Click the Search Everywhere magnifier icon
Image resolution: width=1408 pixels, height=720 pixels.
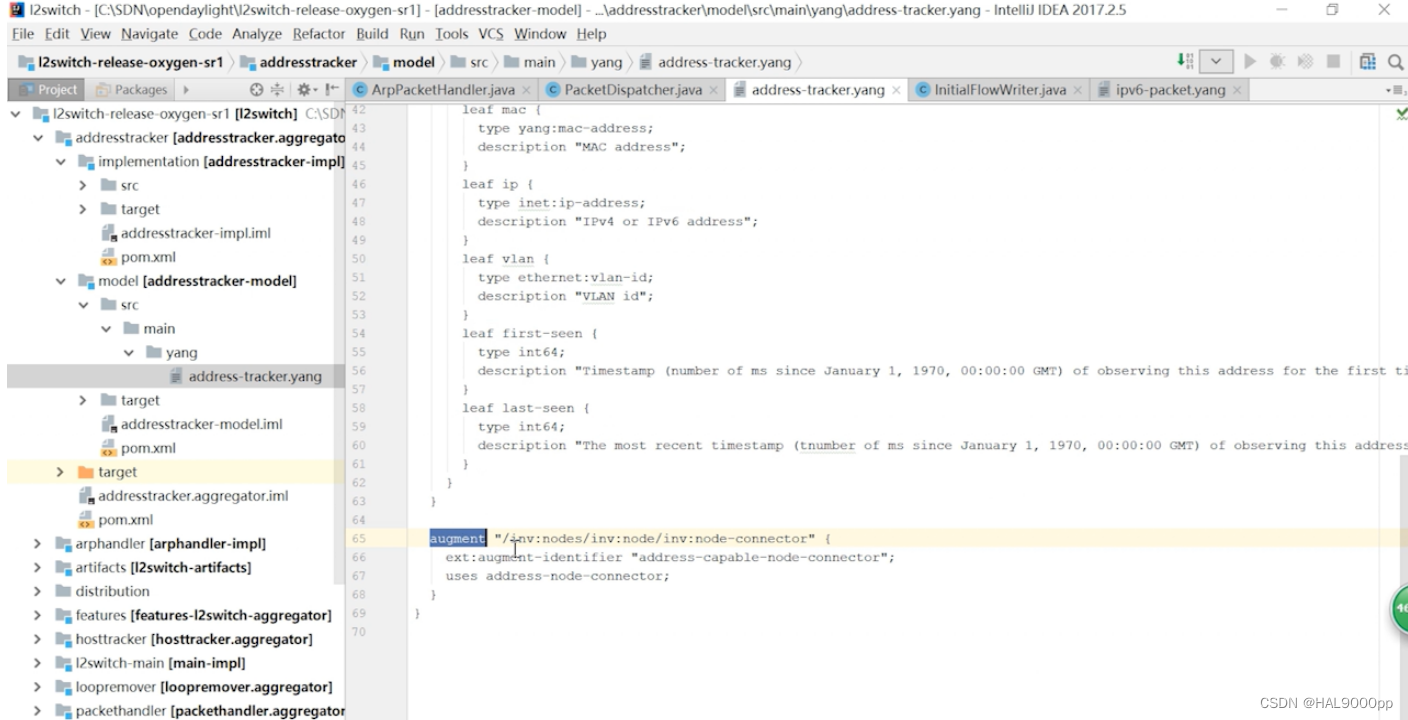tap(1396, 62)
